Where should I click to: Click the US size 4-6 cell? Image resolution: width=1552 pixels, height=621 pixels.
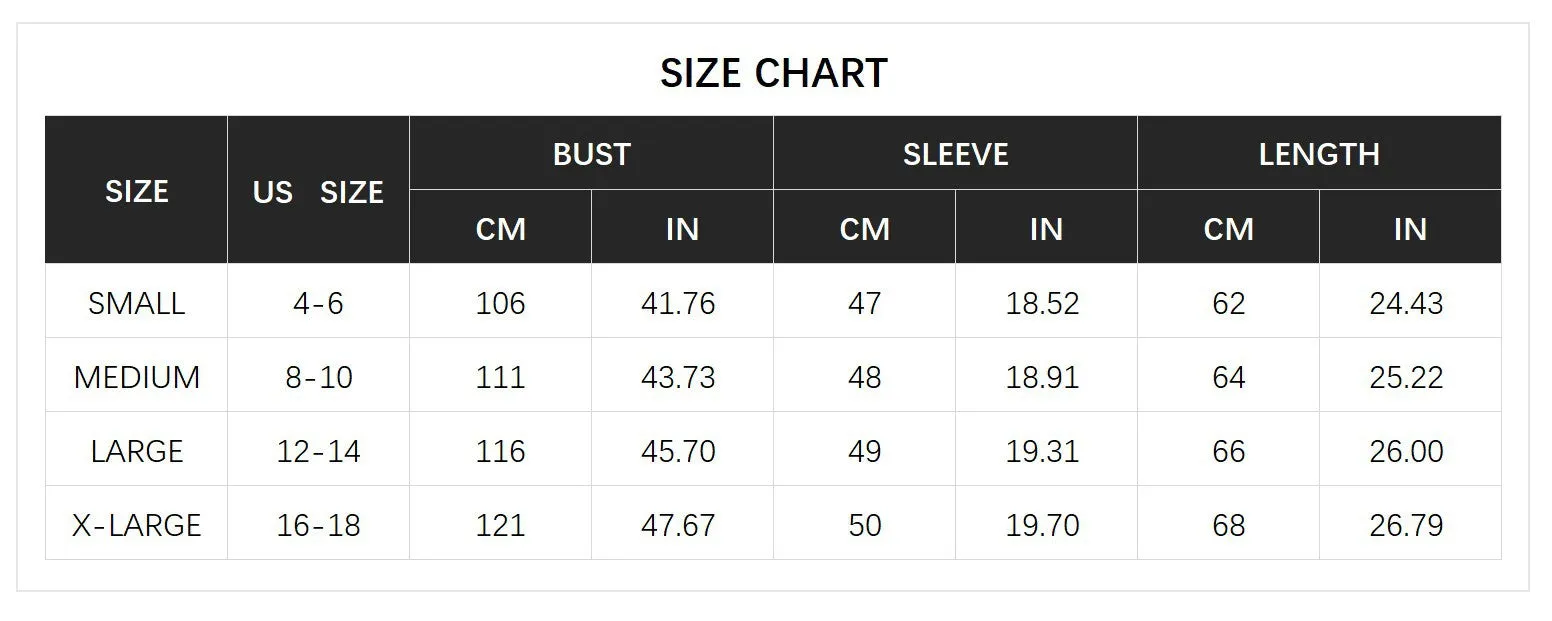pos(318,302)
